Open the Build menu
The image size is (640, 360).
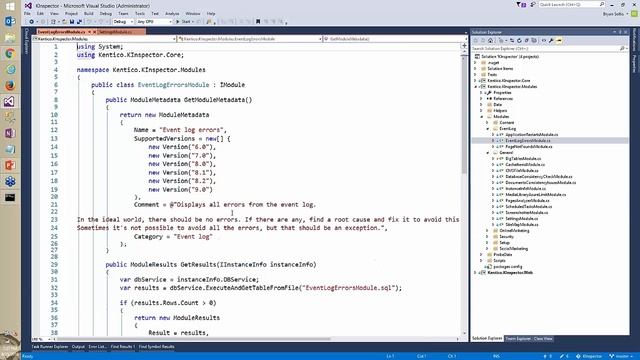(x=89, y=13)
